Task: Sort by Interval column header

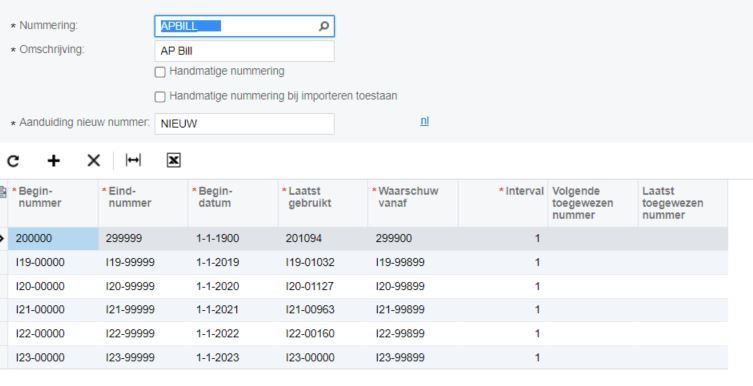Action: (503, 204)
